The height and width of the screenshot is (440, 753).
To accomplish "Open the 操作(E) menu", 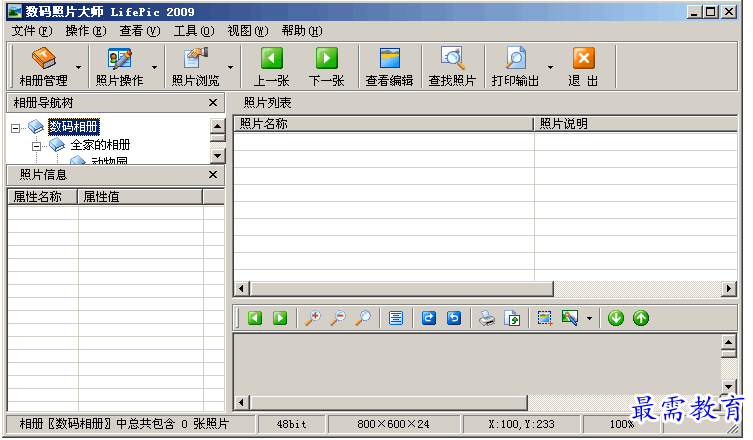I will click(x=86, y=31).
